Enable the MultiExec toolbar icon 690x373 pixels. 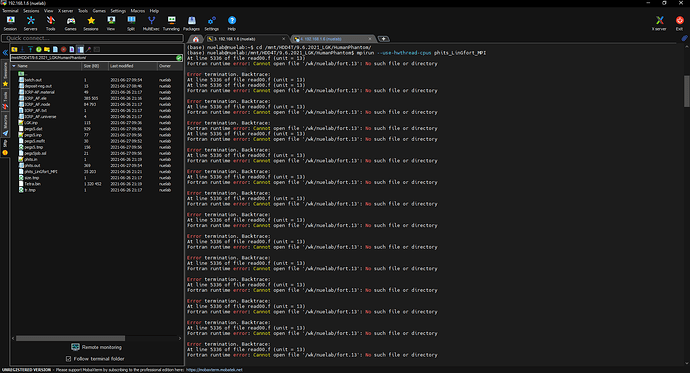point(151,23)
